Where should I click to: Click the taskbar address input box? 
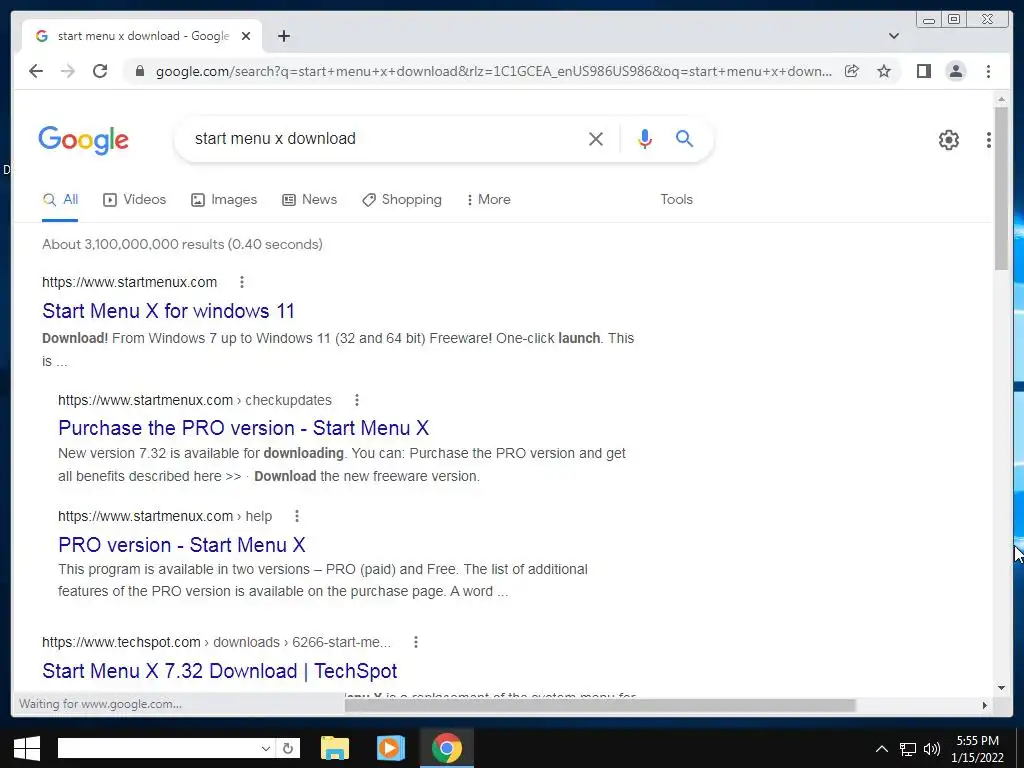coord(158,748)
